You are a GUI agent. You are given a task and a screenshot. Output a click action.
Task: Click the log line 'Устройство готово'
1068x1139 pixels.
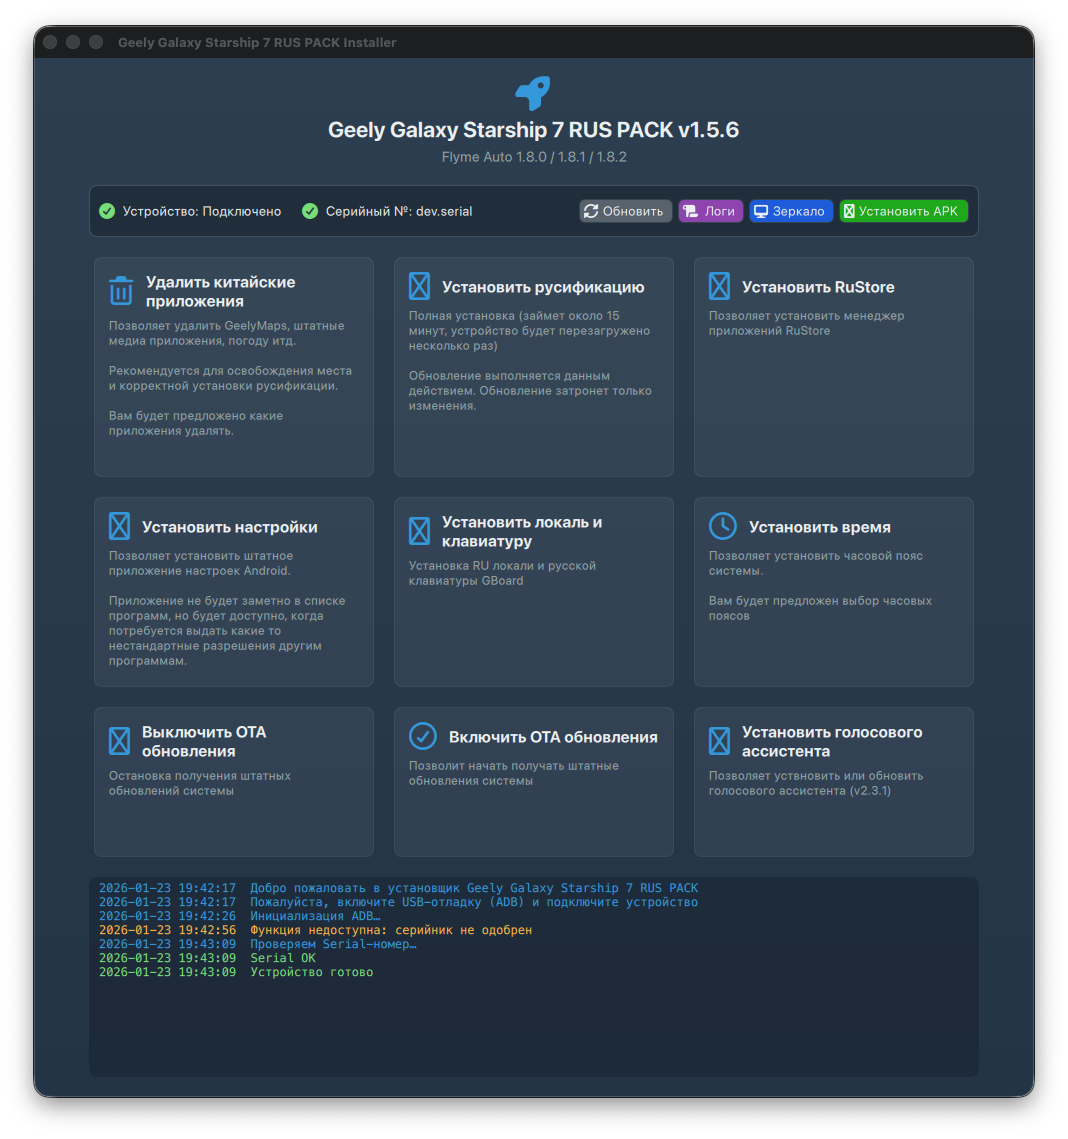311,972
